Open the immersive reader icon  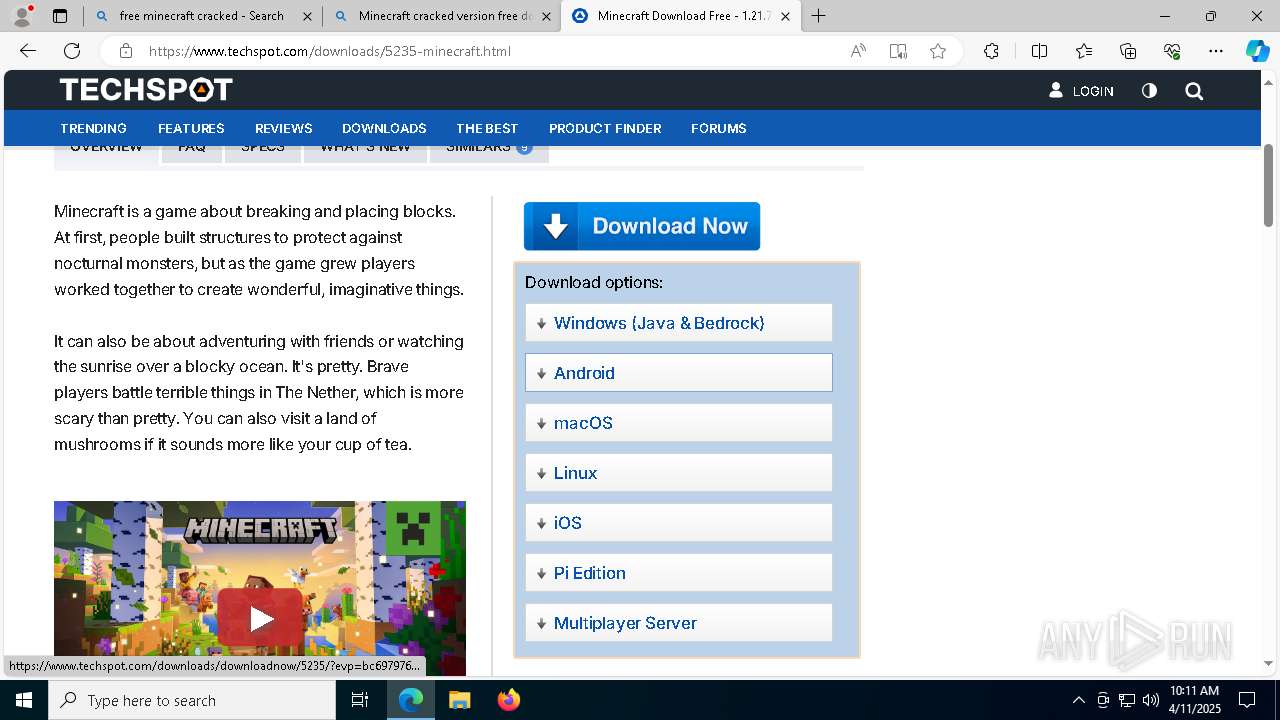click(898, 51)
